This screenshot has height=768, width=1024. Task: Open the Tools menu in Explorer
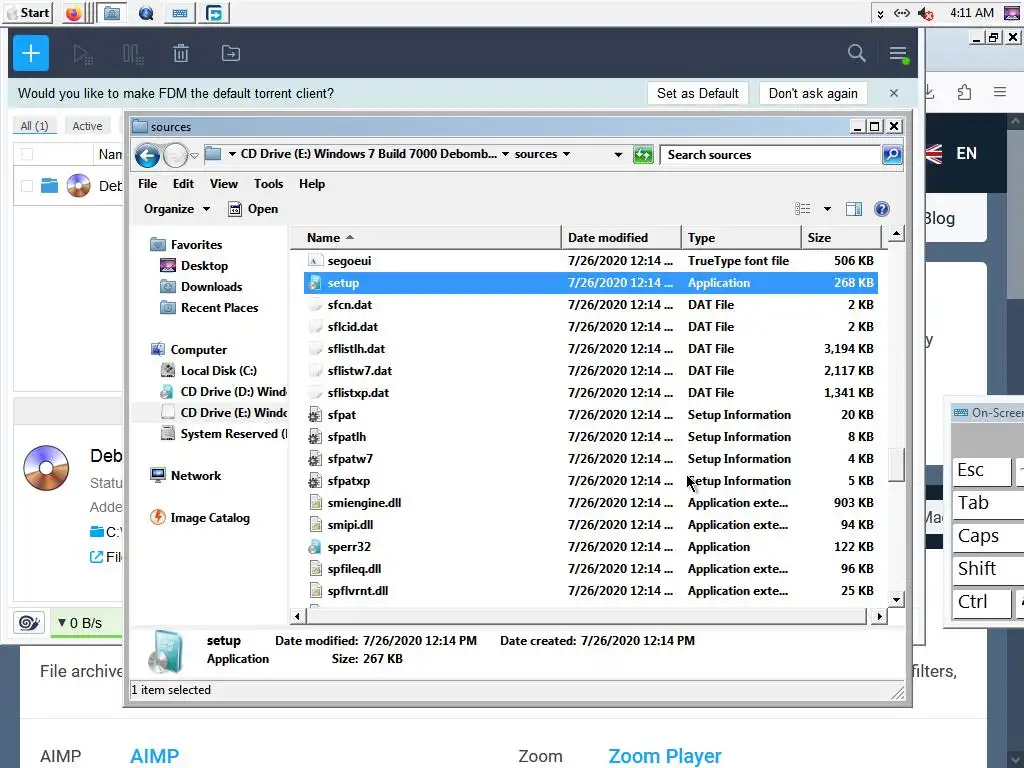[x=268, y=184]
